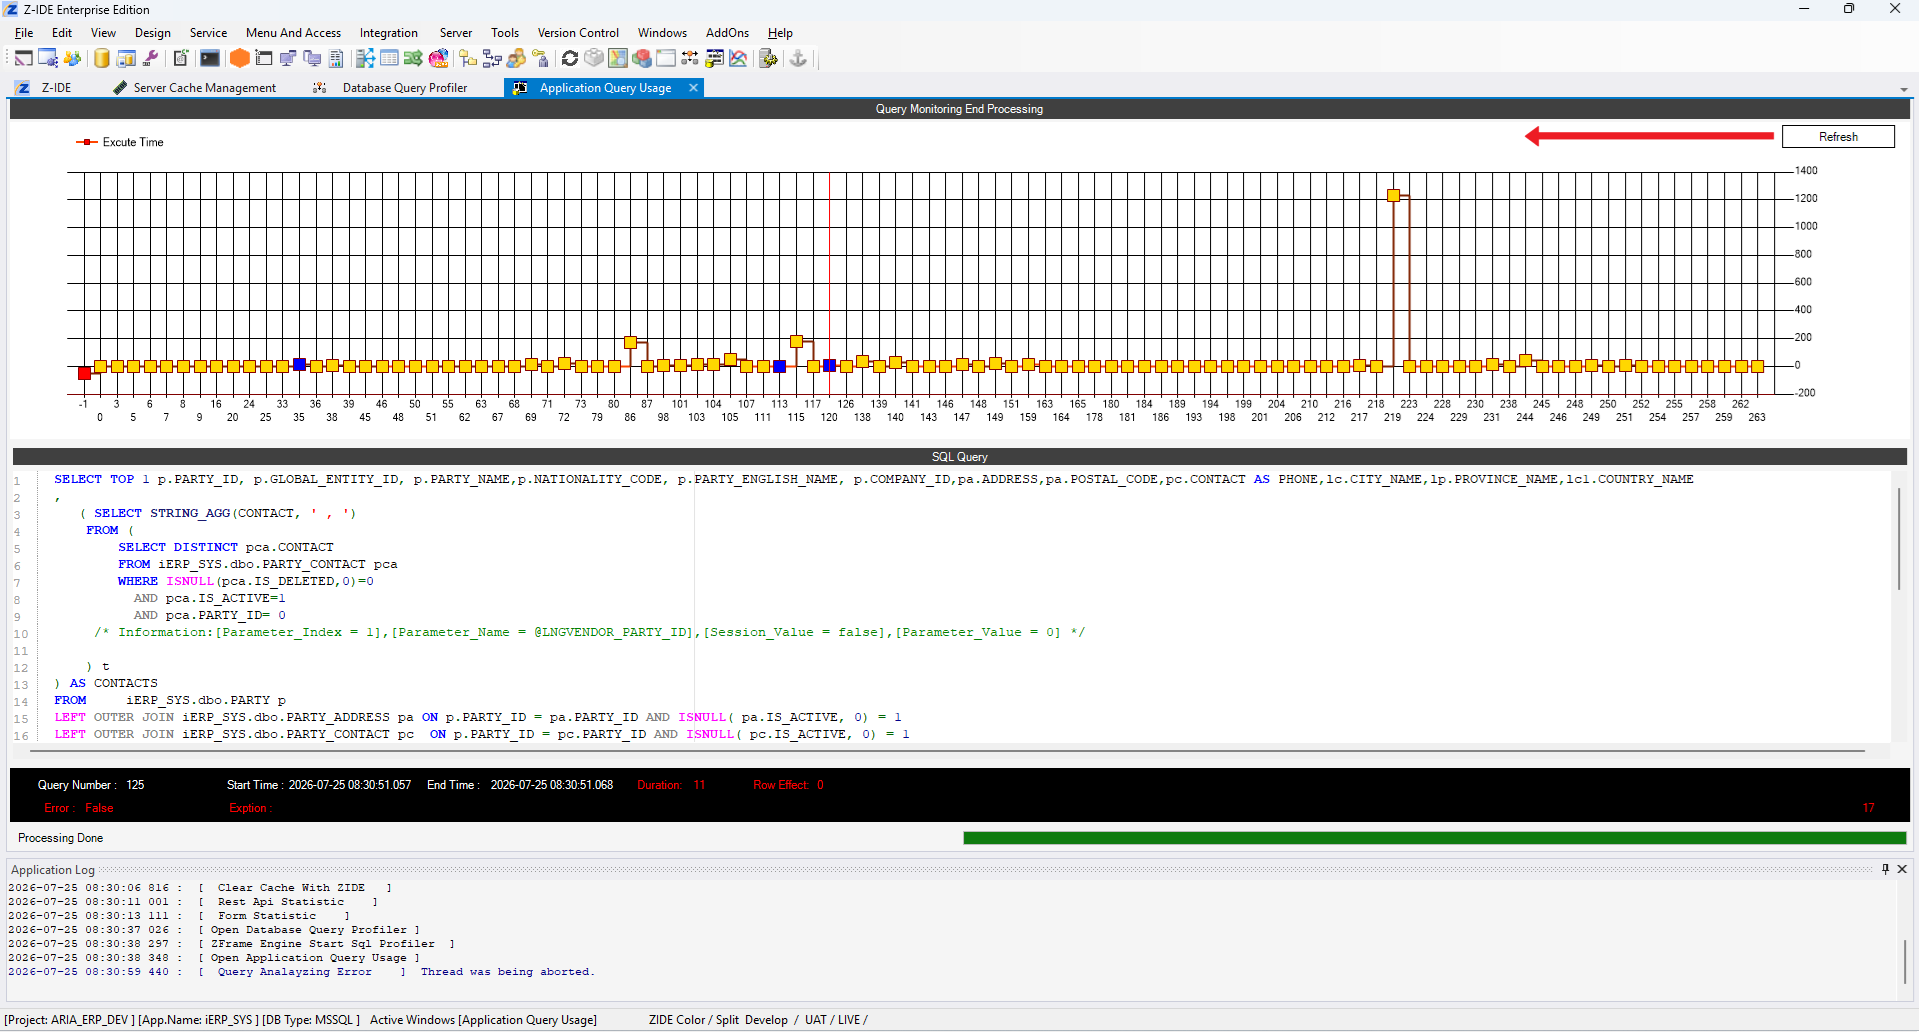The height and width of the screenshot is (1032, 1919).
Task: Open the document tab list dropdown arrow
Action: coord(1903,89)
